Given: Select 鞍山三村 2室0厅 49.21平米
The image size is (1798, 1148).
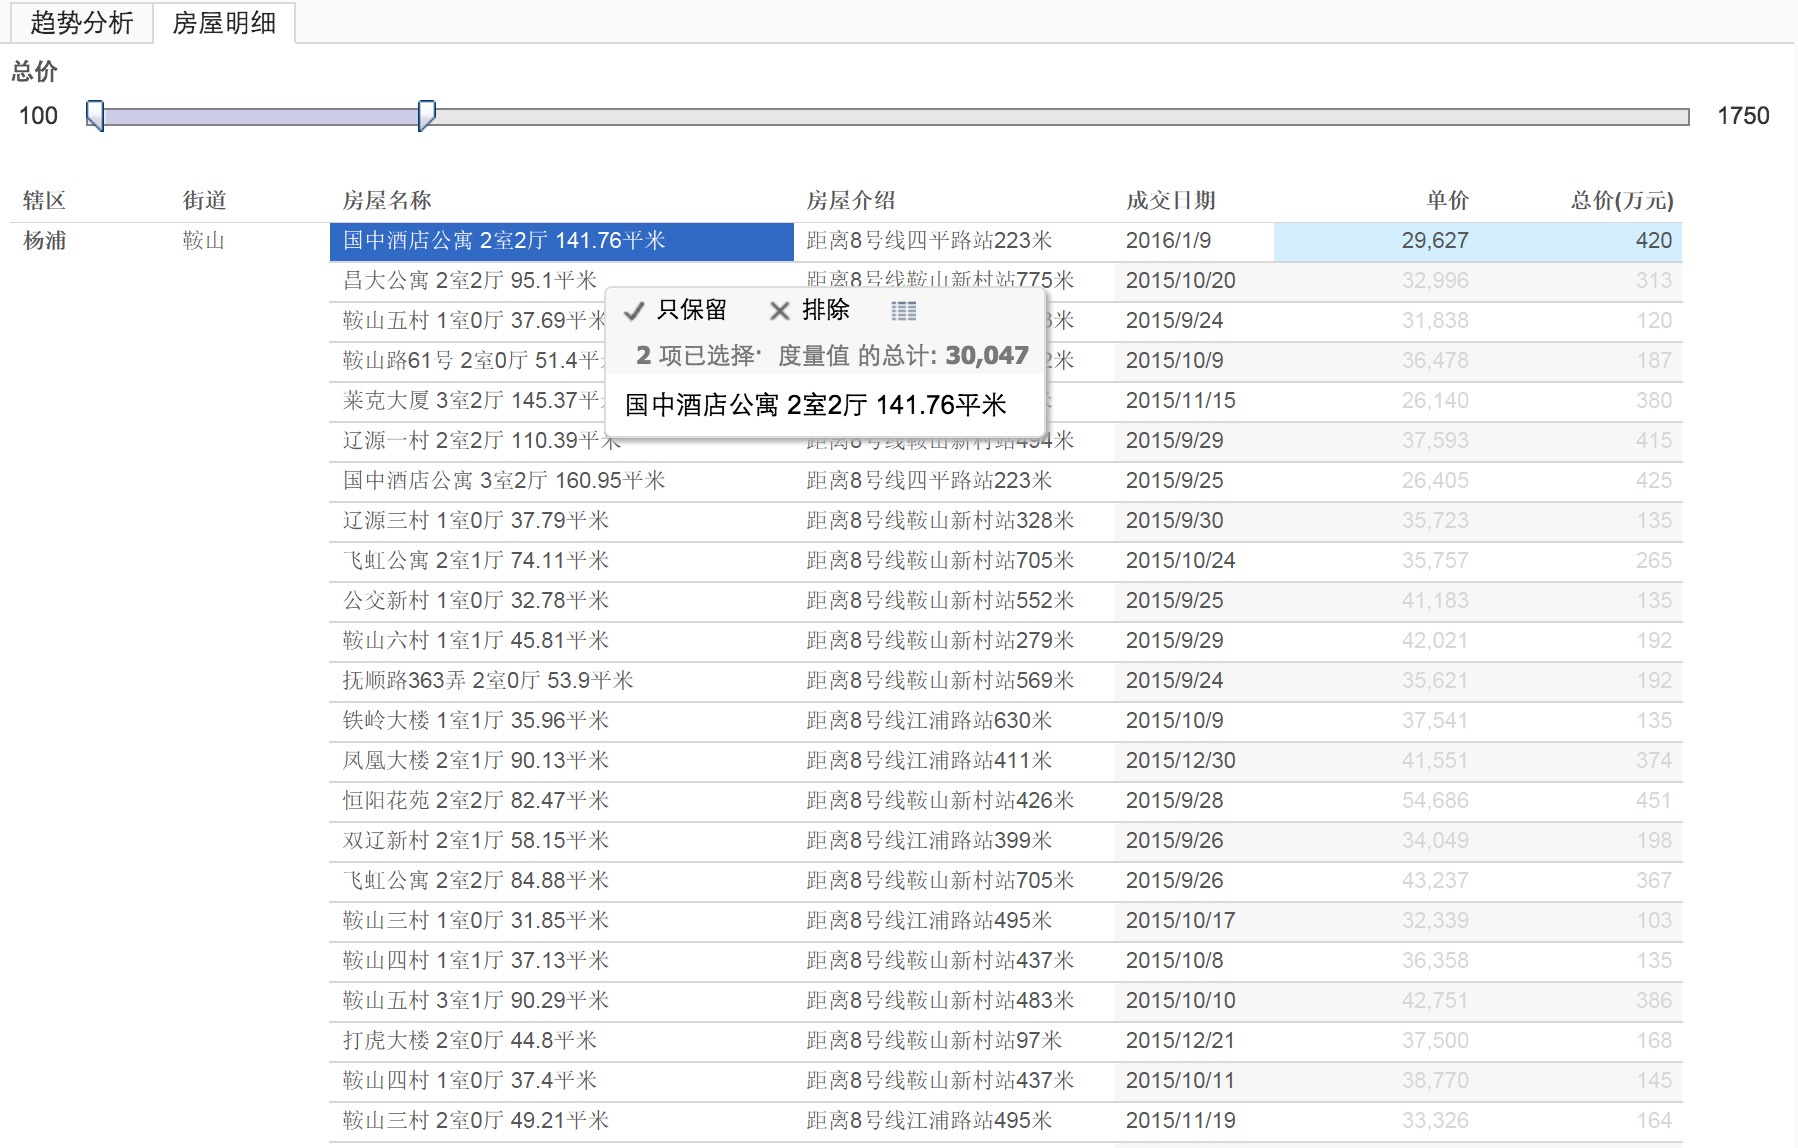Looking at the screenshot, I should coord(476,1120).
